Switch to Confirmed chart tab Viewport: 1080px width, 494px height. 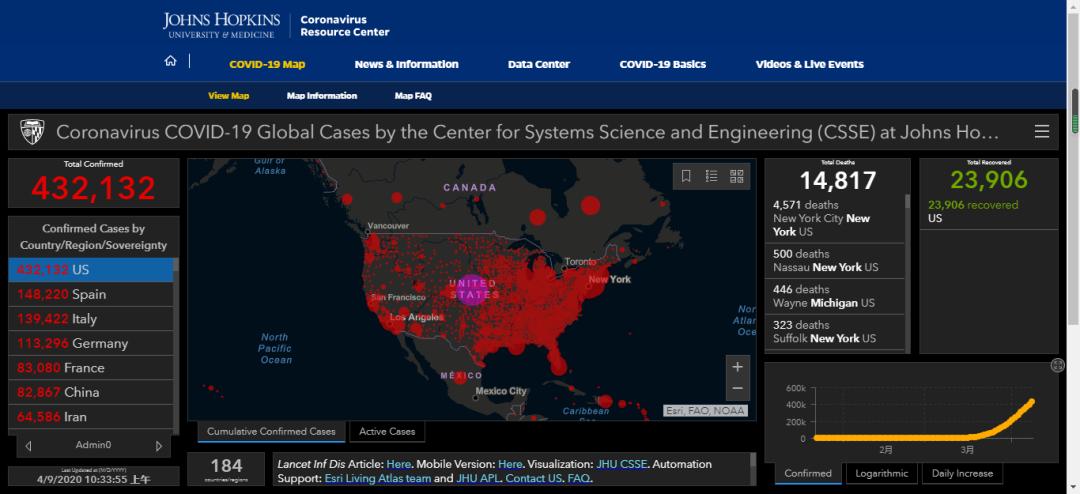pos(808,473)
